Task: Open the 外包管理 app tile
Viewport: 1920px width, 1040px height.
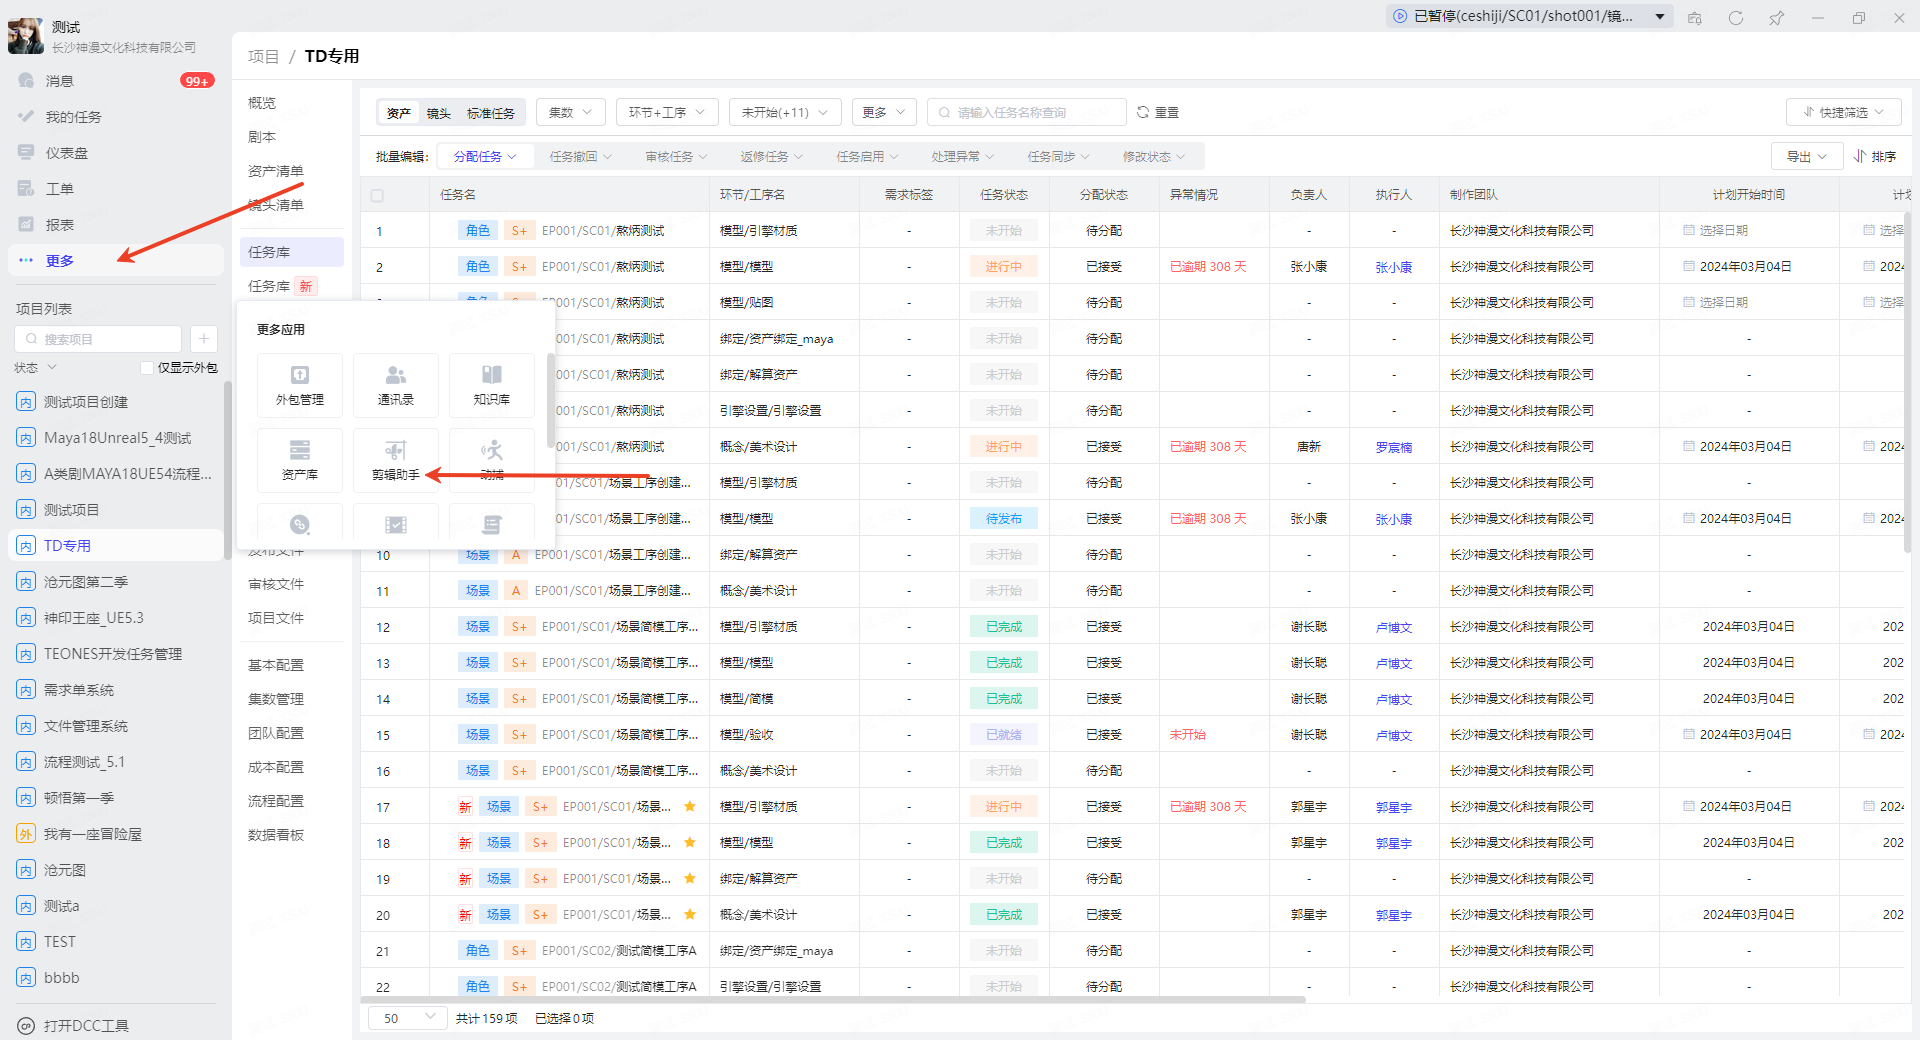Action: pyautogui.click(x=300, y=385)
